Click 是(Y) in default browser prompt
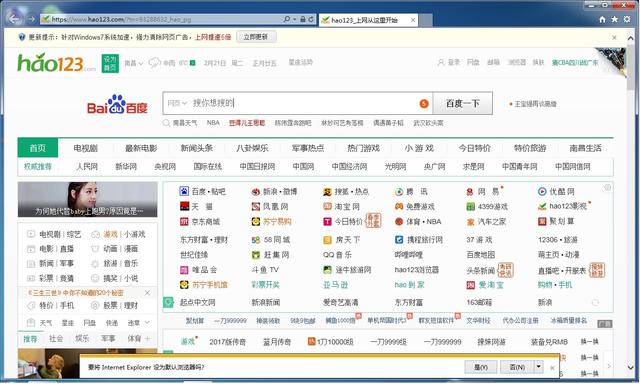Image resolution: width=640 pixels, height=384 pixels. [480, 367]
